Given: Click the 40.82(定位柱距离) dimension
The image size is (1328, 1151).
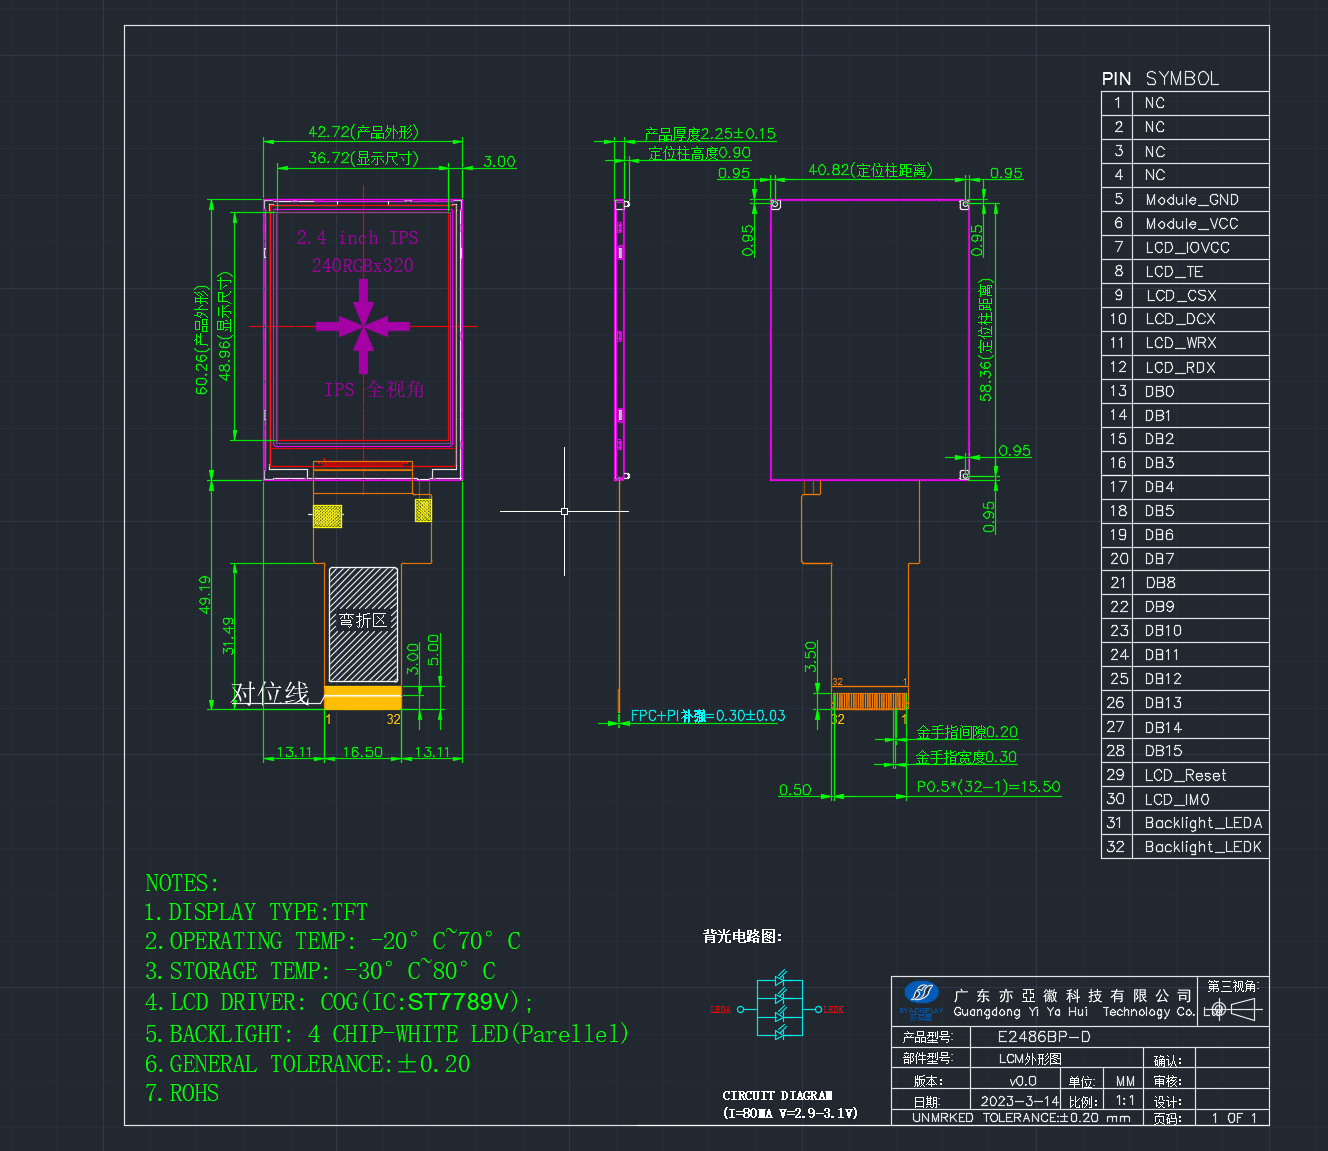Looking at the screenshot, I should [x=870, y=171].
